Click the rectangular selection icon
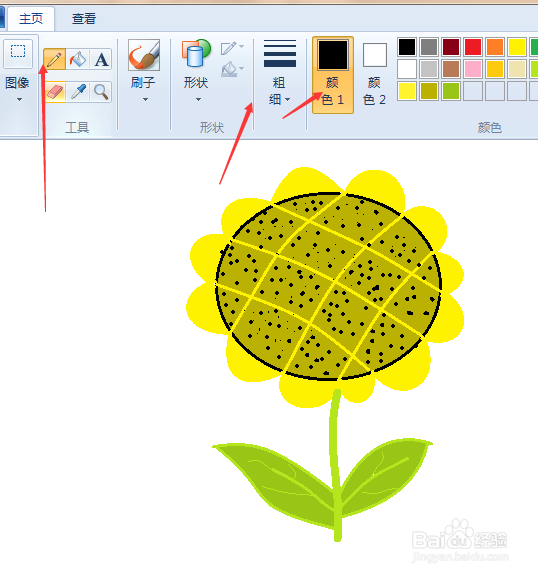538x576 pixels. (18, 51)
